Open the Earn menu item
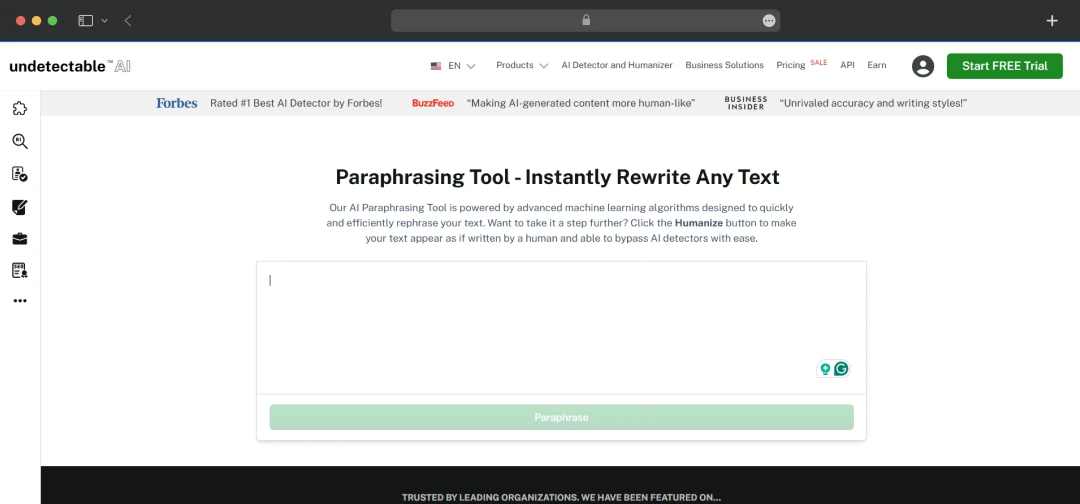The height and width of the screenshot is (504, 1080). [x=877, y=65]
